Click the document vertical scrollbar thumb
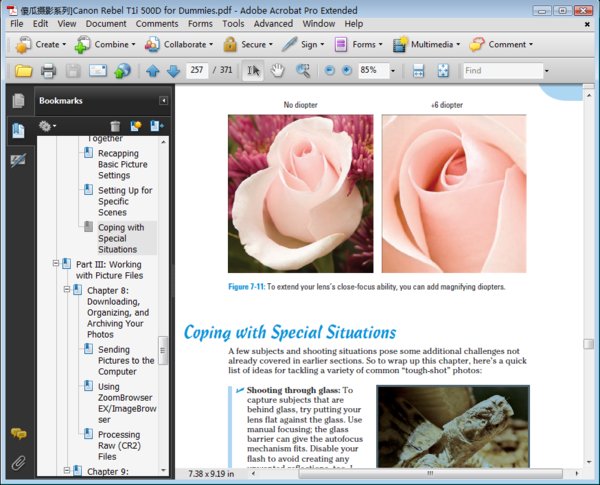600x485 pixels. [589, 344]
